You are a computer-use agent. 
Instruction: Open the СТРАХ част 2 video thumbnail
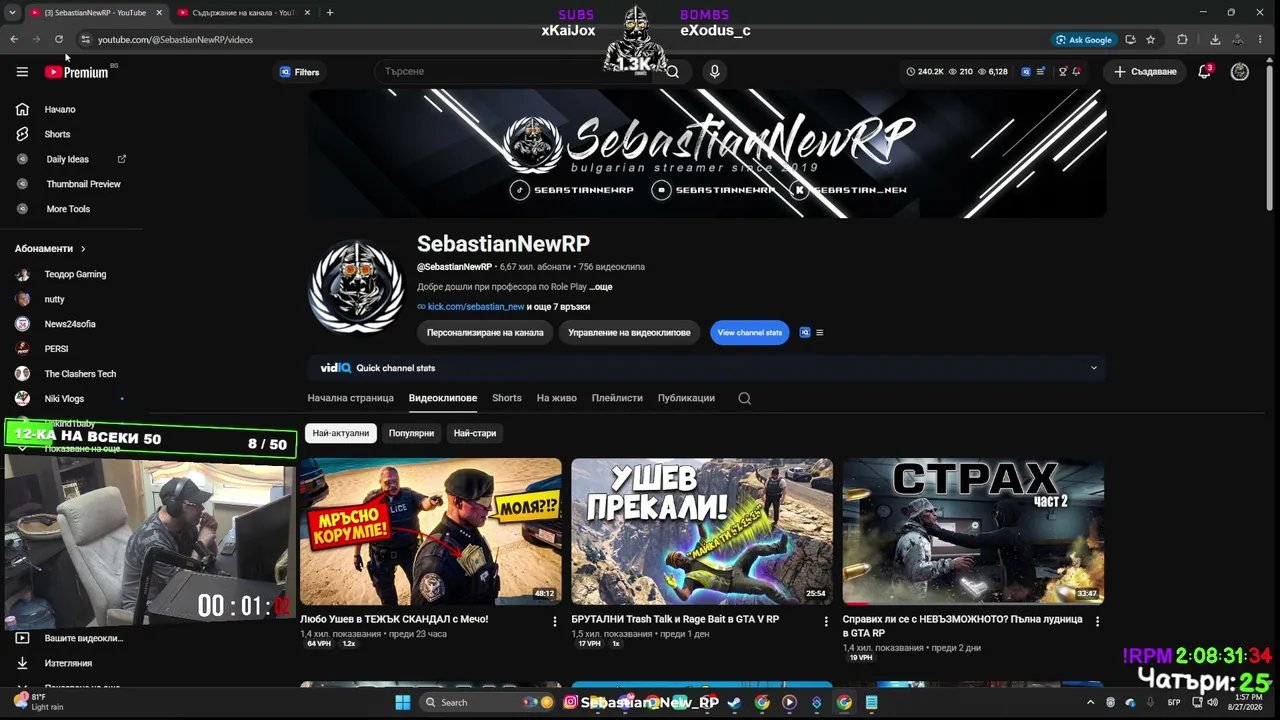(973, 531)
